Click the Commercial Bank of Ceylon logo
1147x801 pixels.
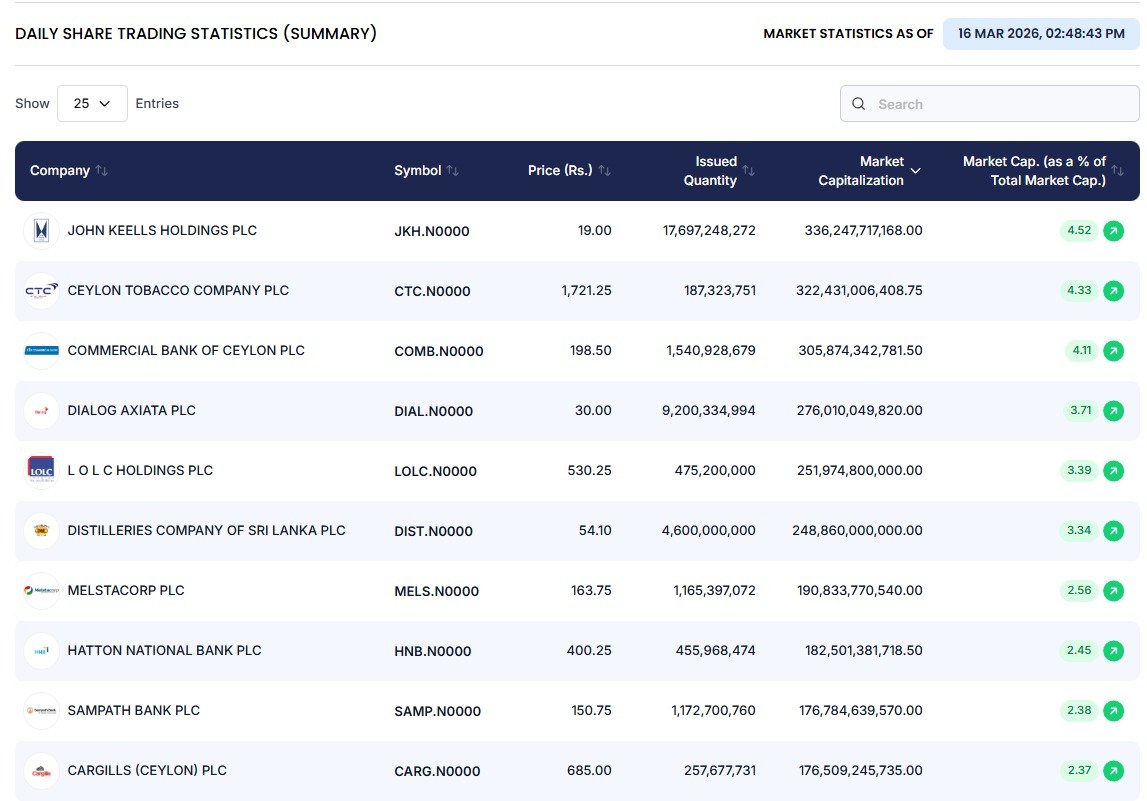pyautogui.click(x=40, y=350)
